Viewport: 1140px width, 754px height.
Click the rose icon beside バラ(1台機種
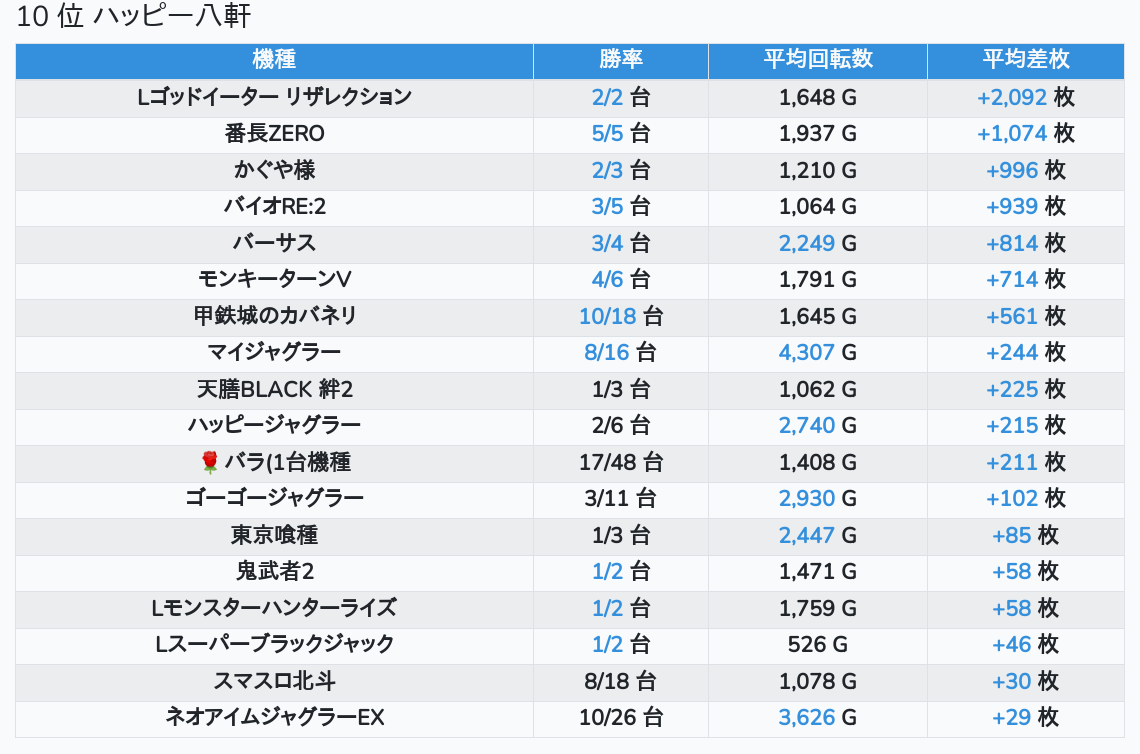[x=210, y=462]
